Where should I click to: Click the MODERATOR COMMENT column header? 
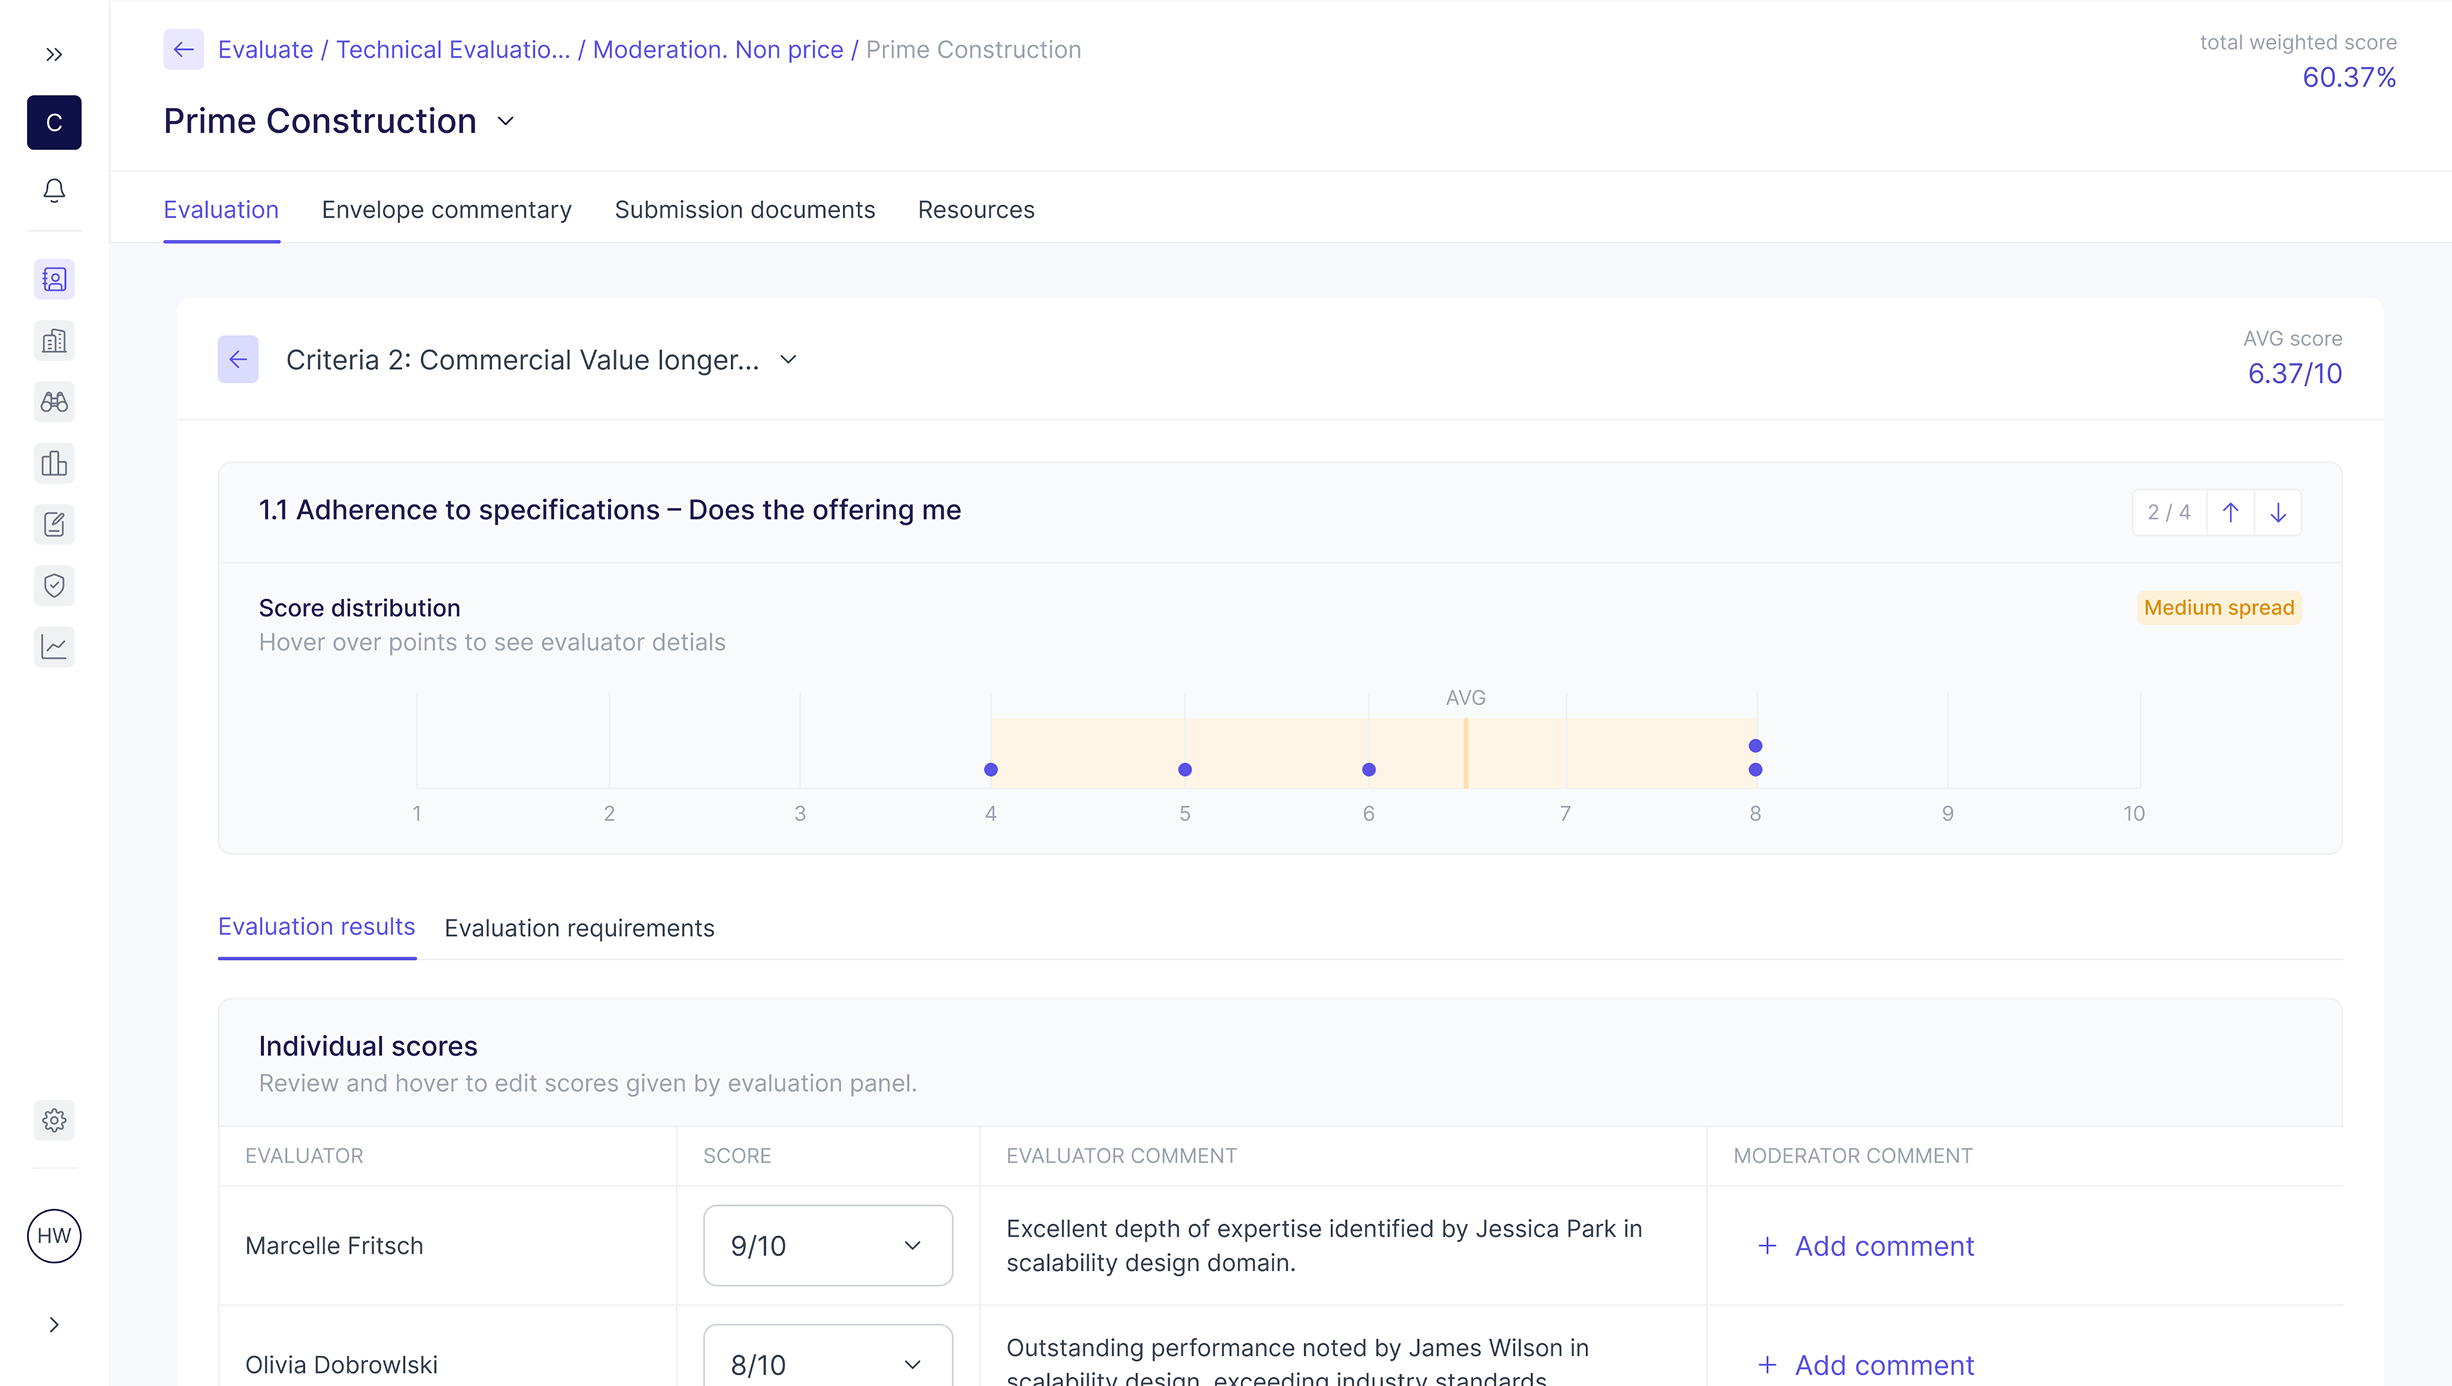pos(1853,1156)
